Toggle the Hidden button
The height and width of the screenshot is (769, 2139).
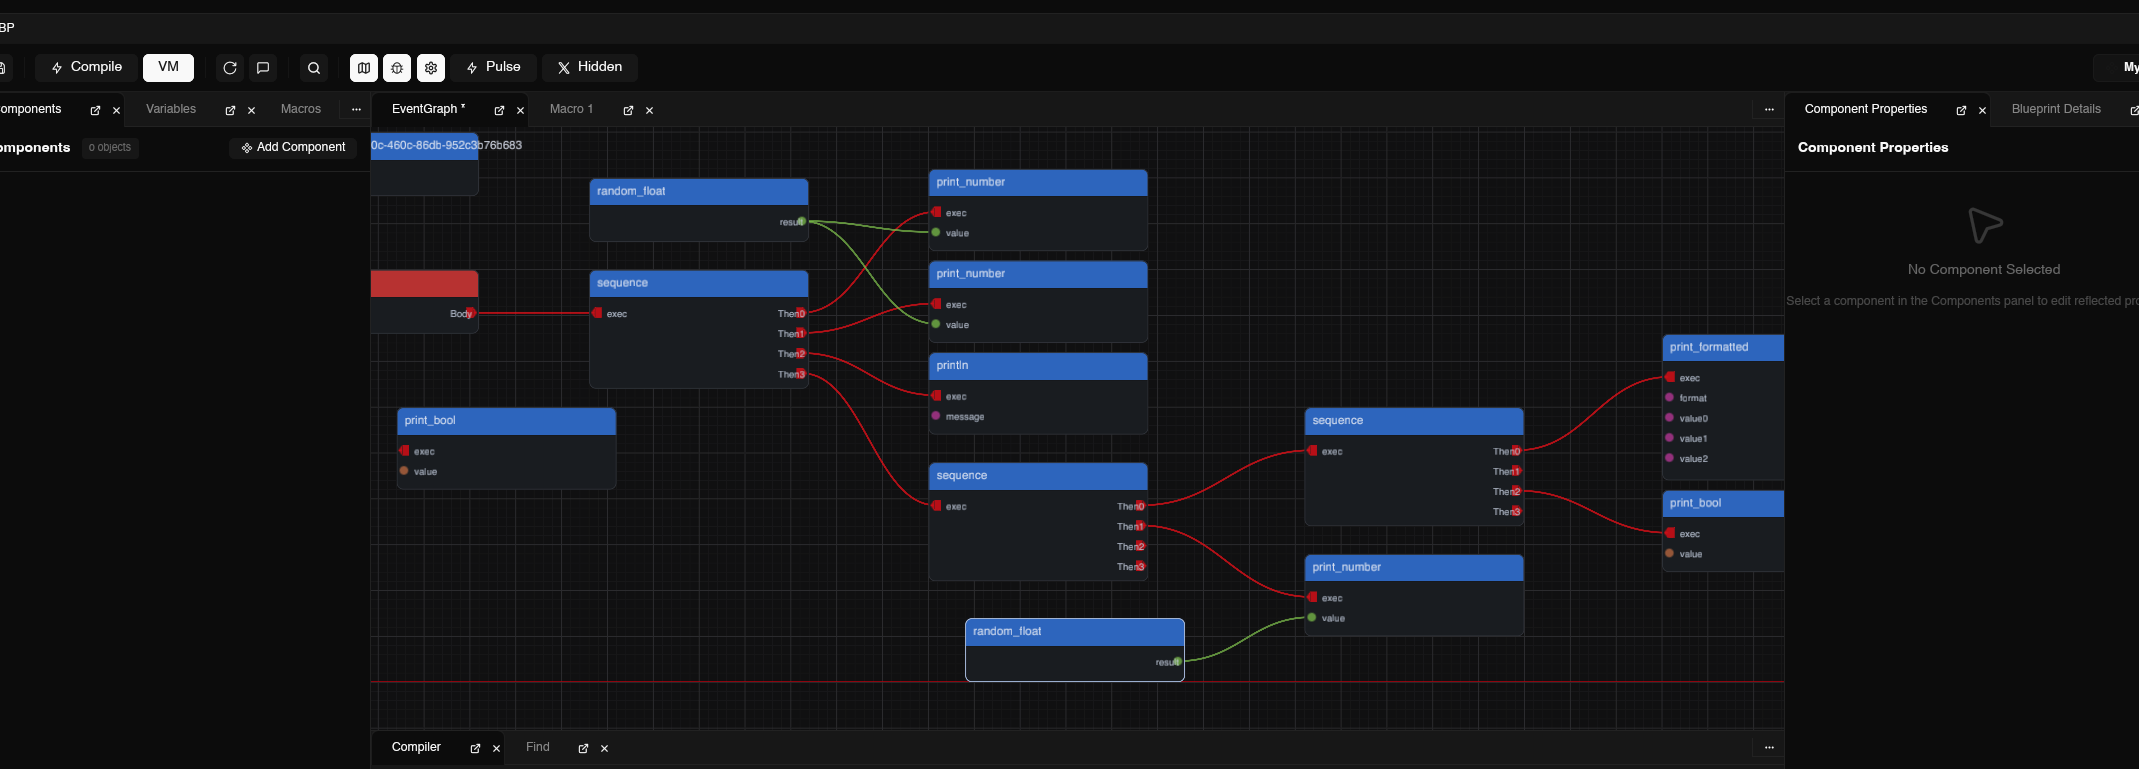pyautogui.click(x=590, y=67)
